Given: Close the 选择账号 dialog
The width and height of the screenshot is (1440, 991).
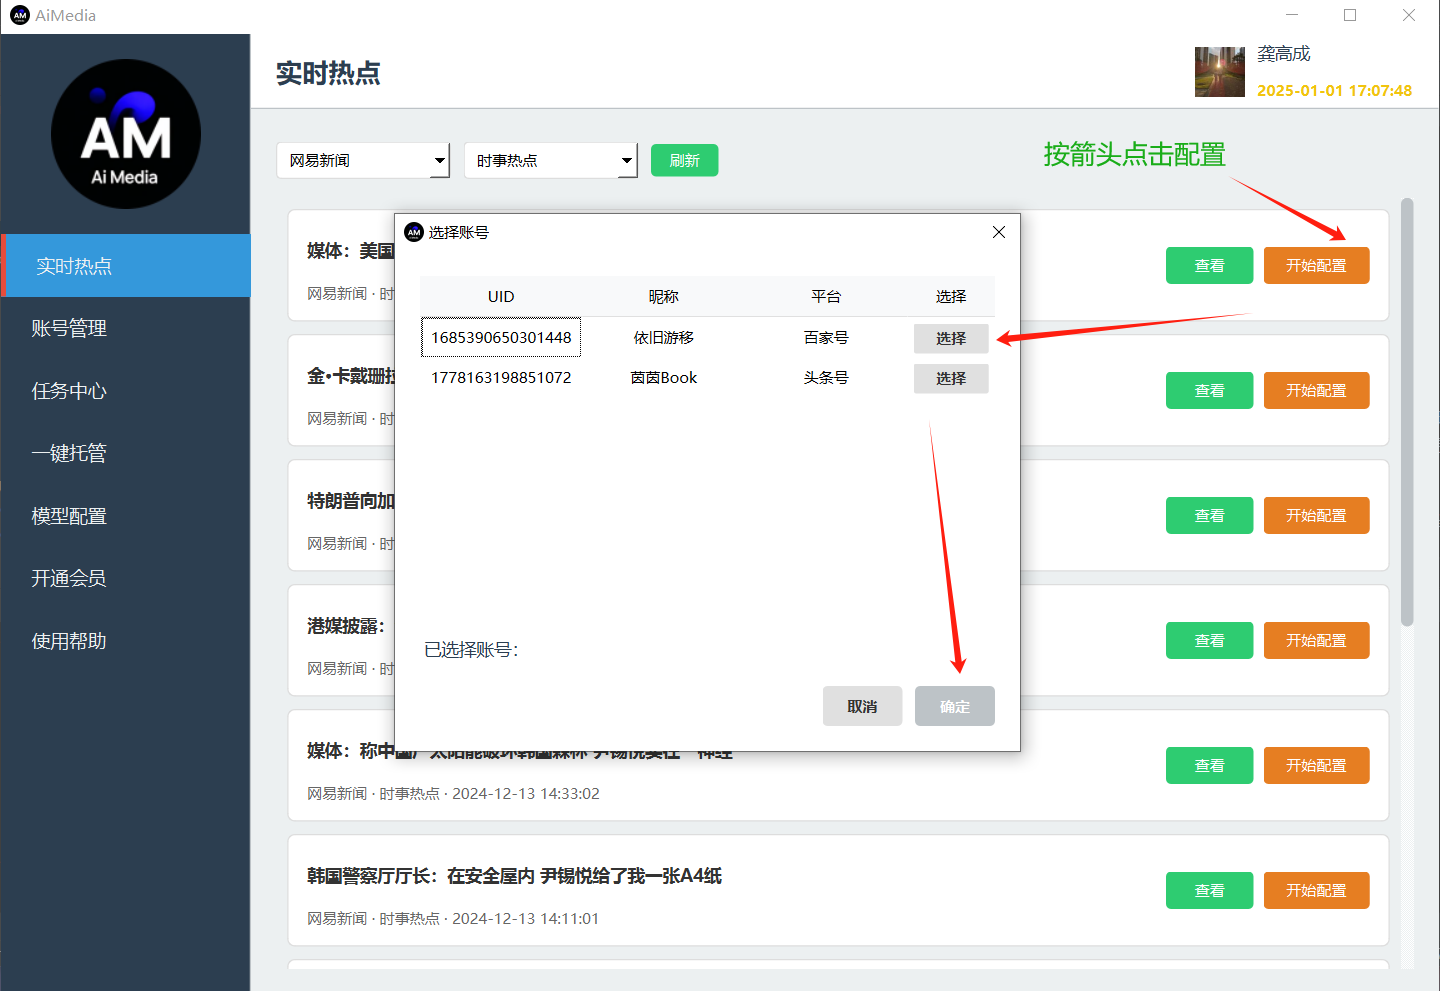Looking at the screenshot, I should (998, 232).
